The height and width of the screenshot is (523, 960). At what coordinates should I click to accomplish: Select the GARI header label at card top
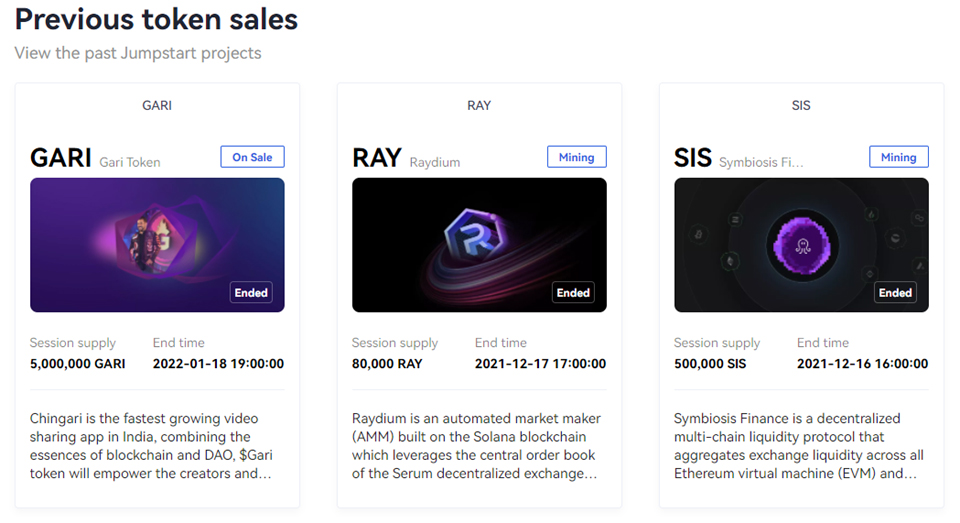click(157, 105)
